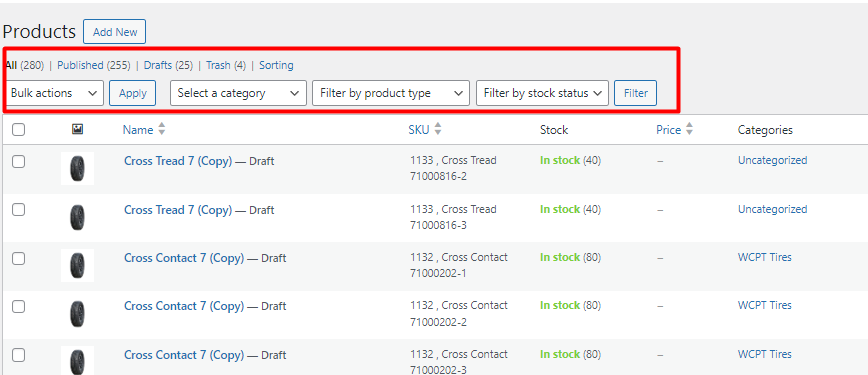The width and height of the screenshot is (868, 375).
Task: Open Cross Contact 7 (Copy) with SKU 71000202-2
Action: pos(184,306)
